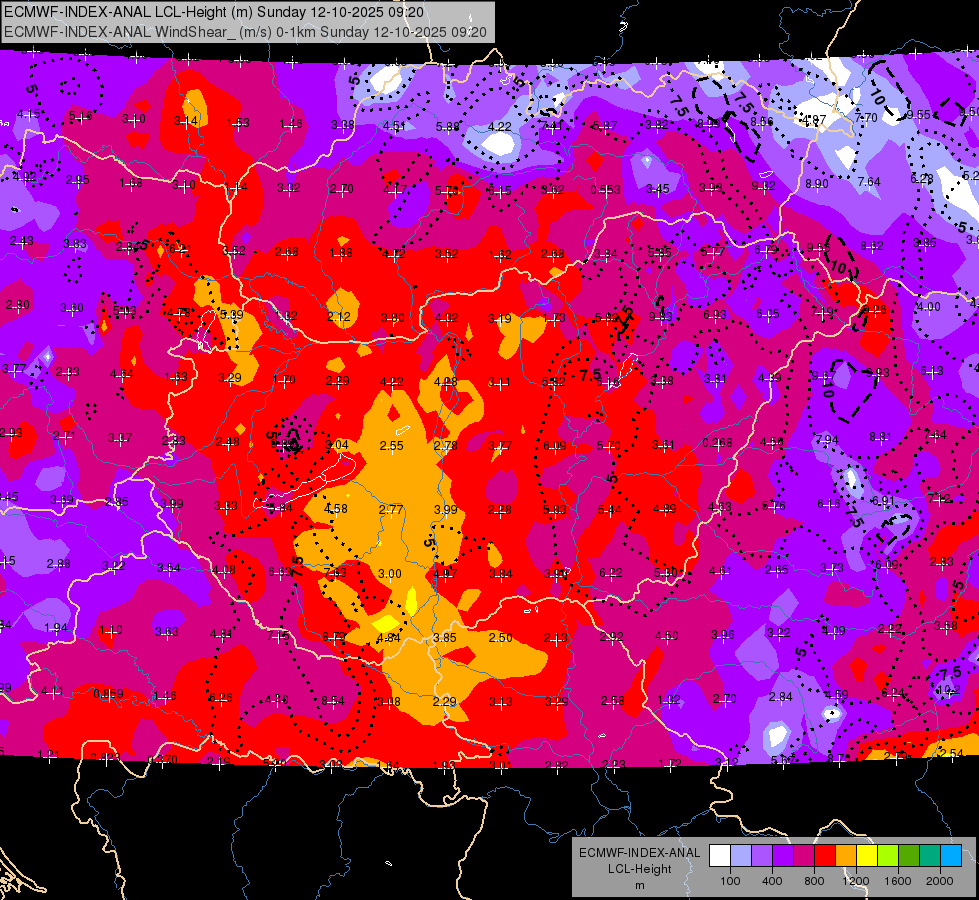Click the wind shear value 6.22
Screen dimensions: 979x900
[x=611, y=572]
